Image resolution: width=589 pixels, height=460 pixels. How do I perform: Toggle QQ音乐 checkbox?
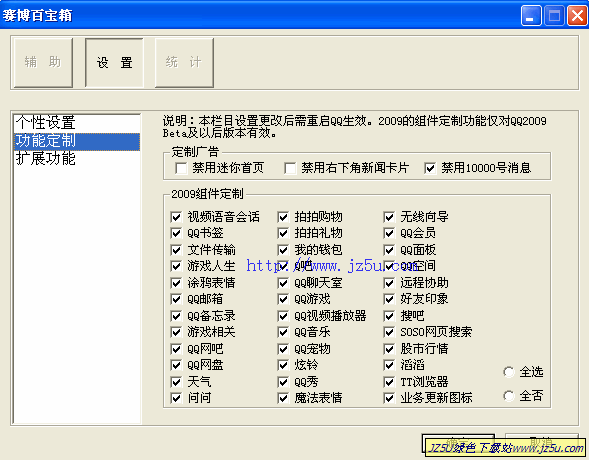283,332
